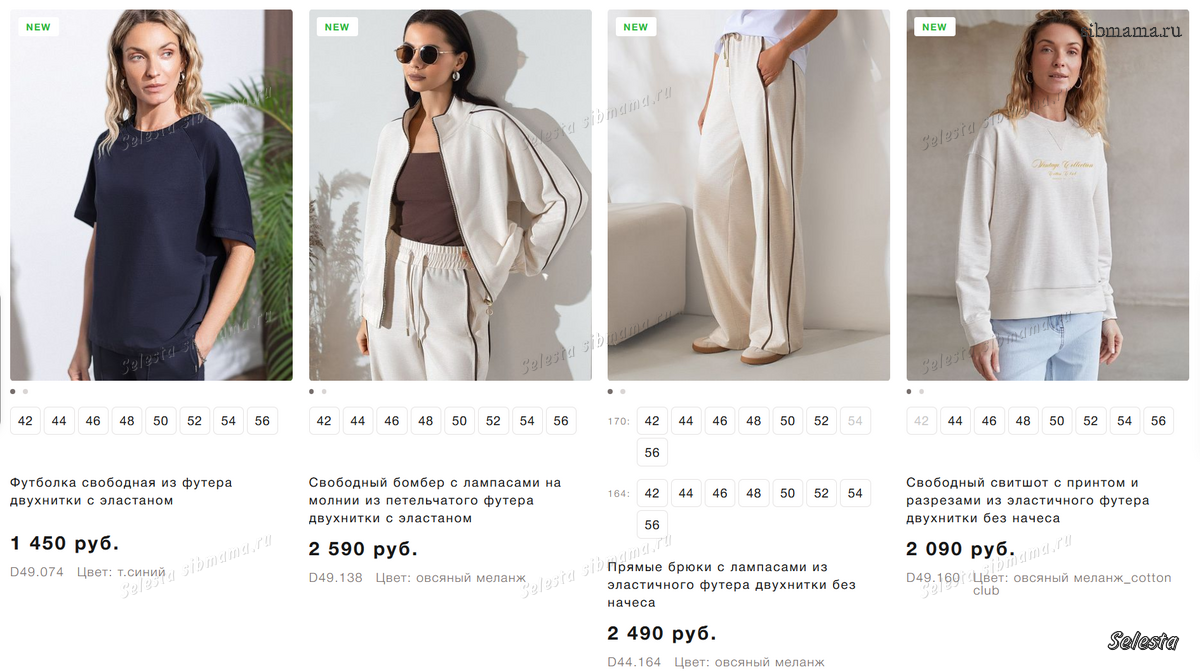Select size 54 in the trousers' 164 row

pyautogui.click(x=854, y=493)
